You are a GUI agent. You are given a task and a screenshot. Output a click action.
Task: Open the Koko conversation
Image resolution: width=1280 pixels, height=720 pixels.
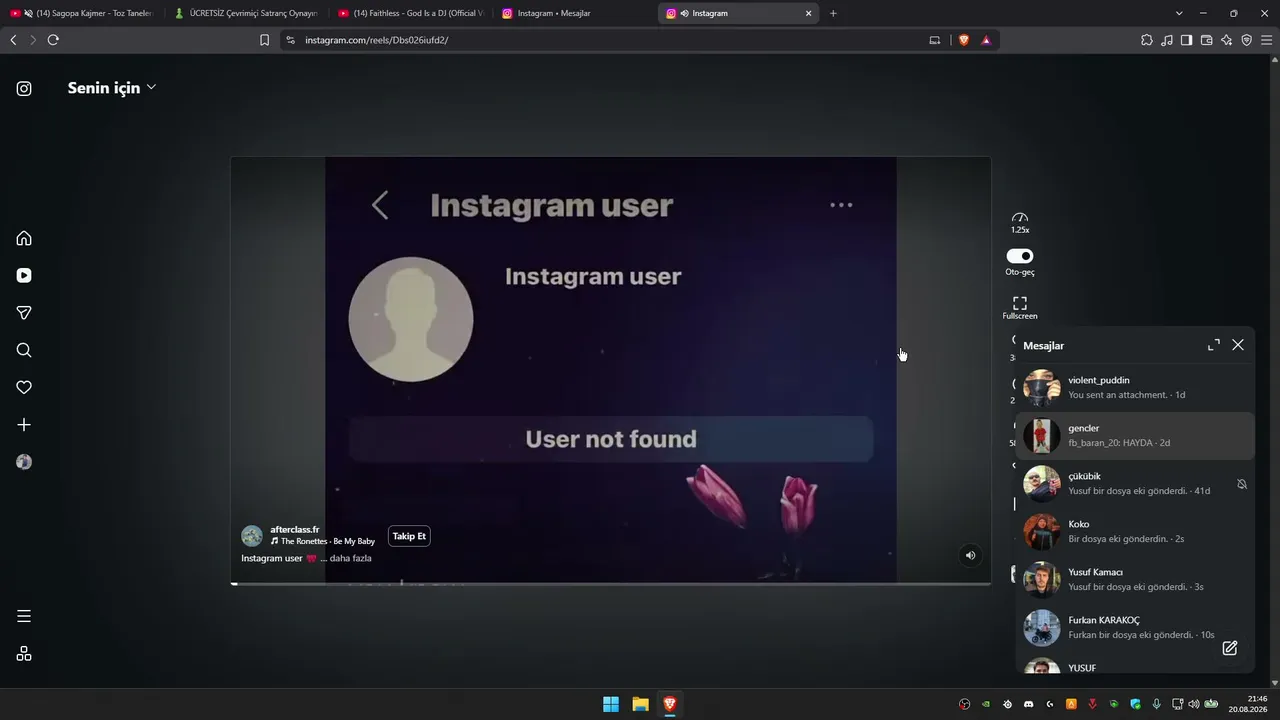(1135, 532)
